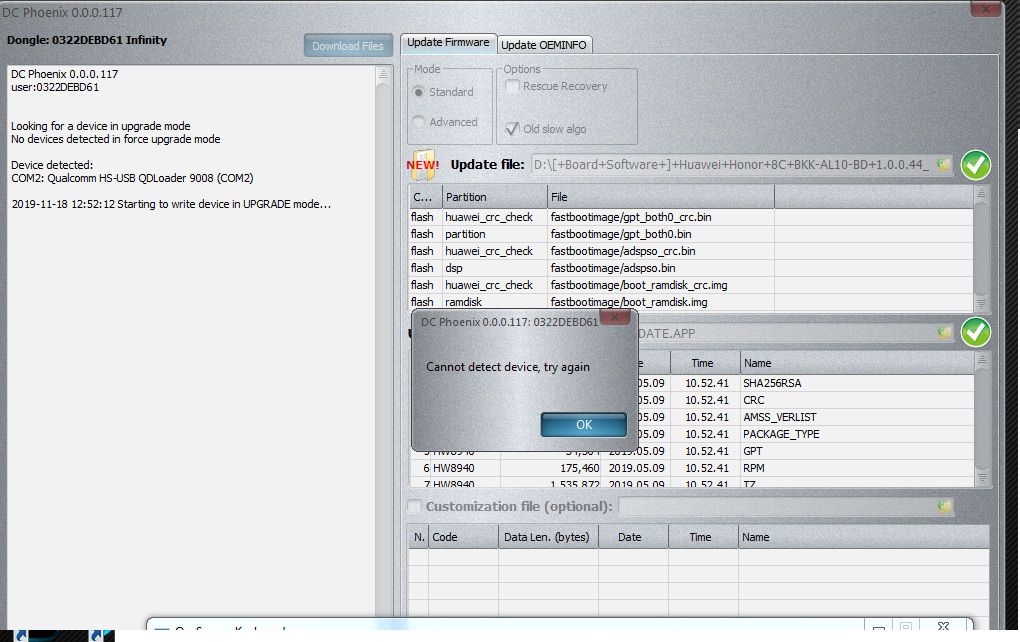
Task: Select the ramdisk partition row
Action: pos(691,302)
